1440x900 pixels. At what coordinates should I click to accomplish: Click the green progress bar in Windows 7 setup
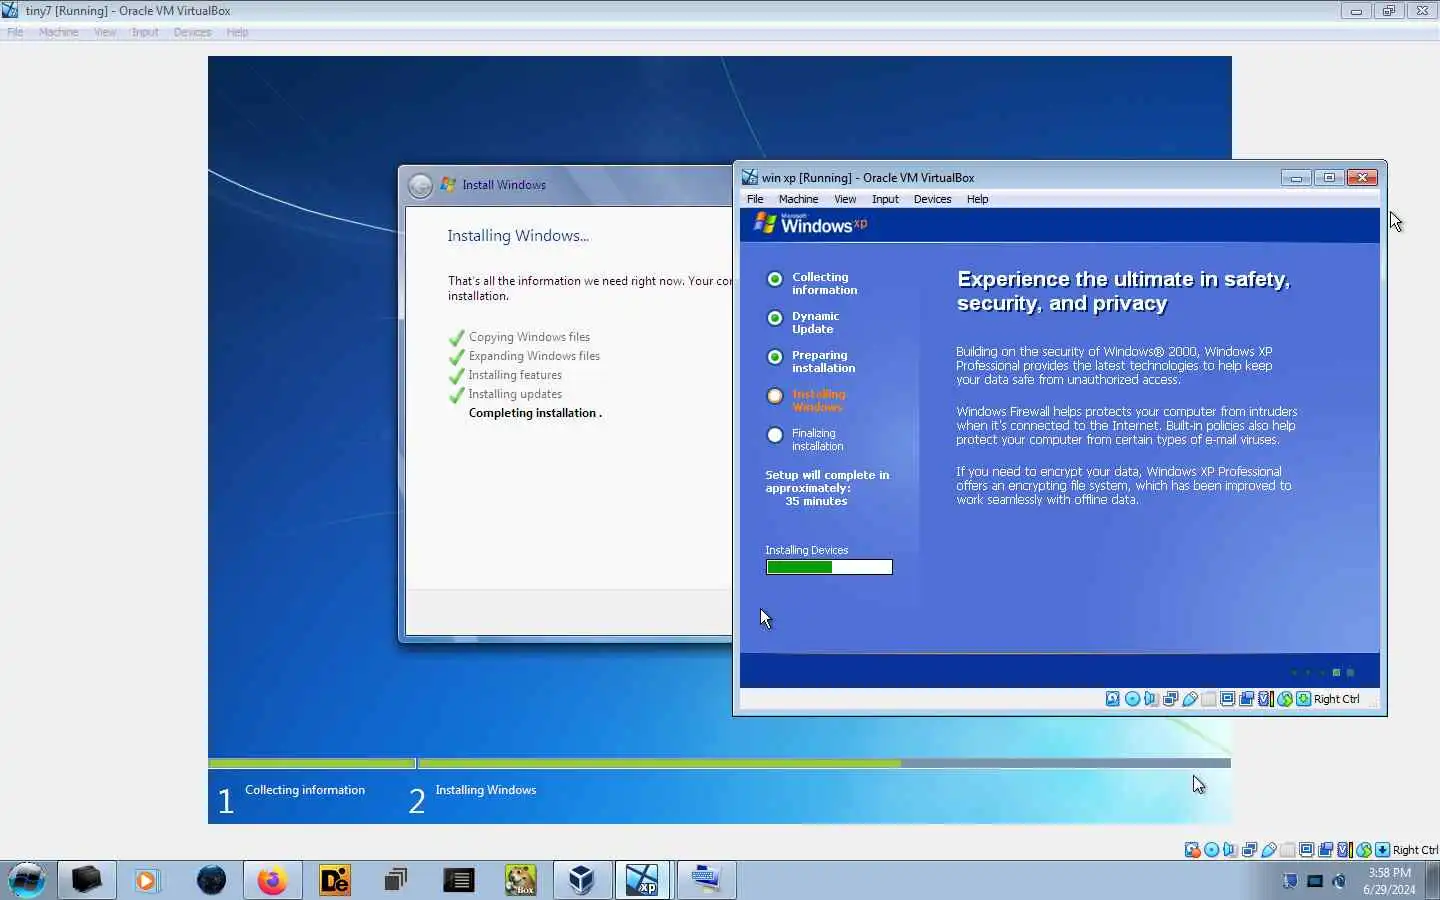tap(719, 763)
